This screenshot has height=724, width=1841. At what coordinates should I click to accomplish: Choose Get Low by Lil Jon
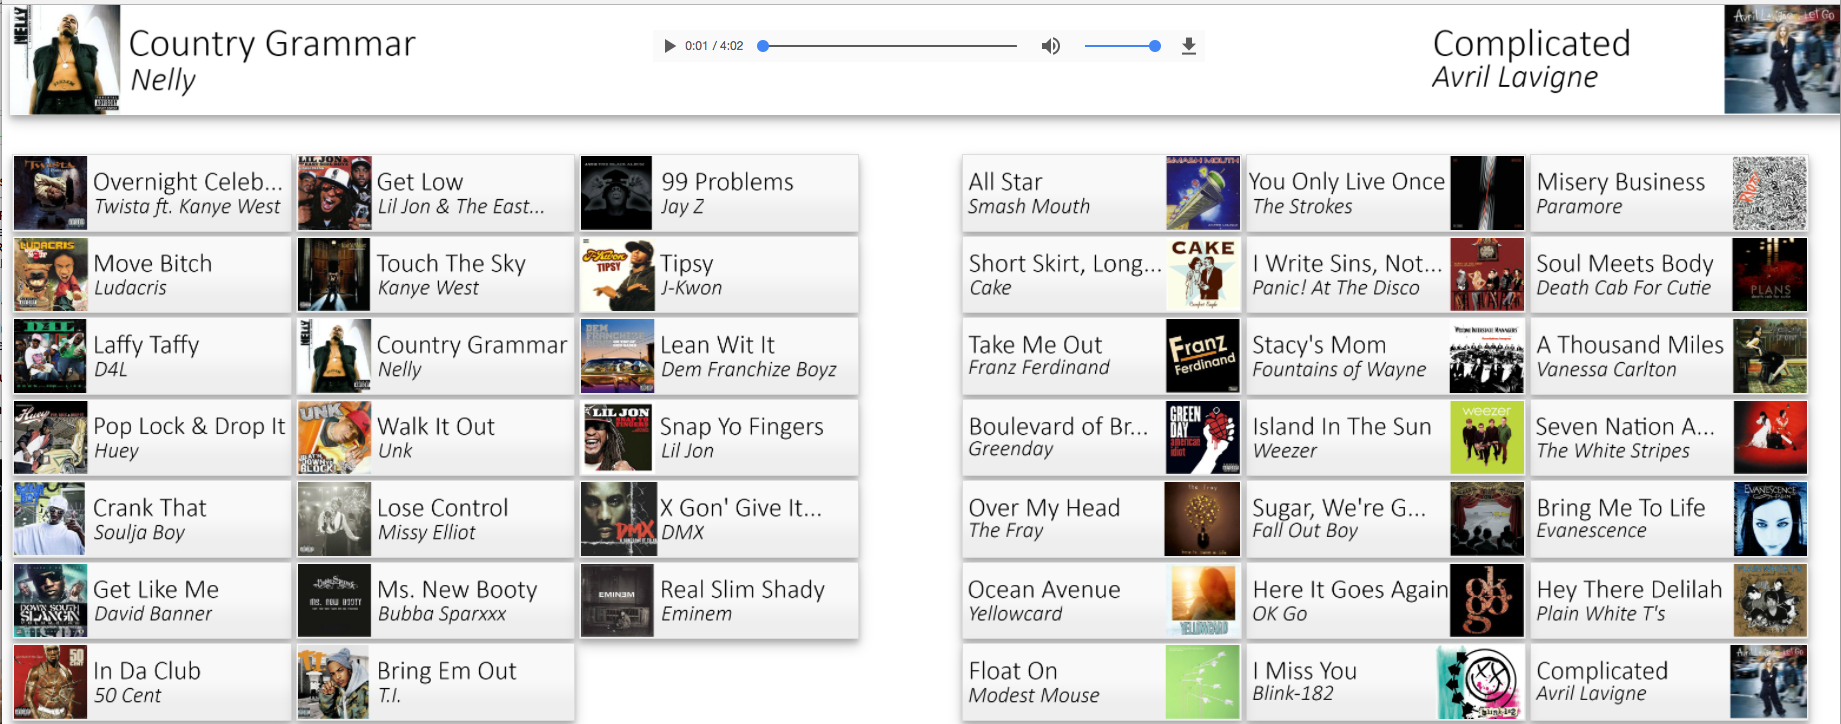[434, 193]
